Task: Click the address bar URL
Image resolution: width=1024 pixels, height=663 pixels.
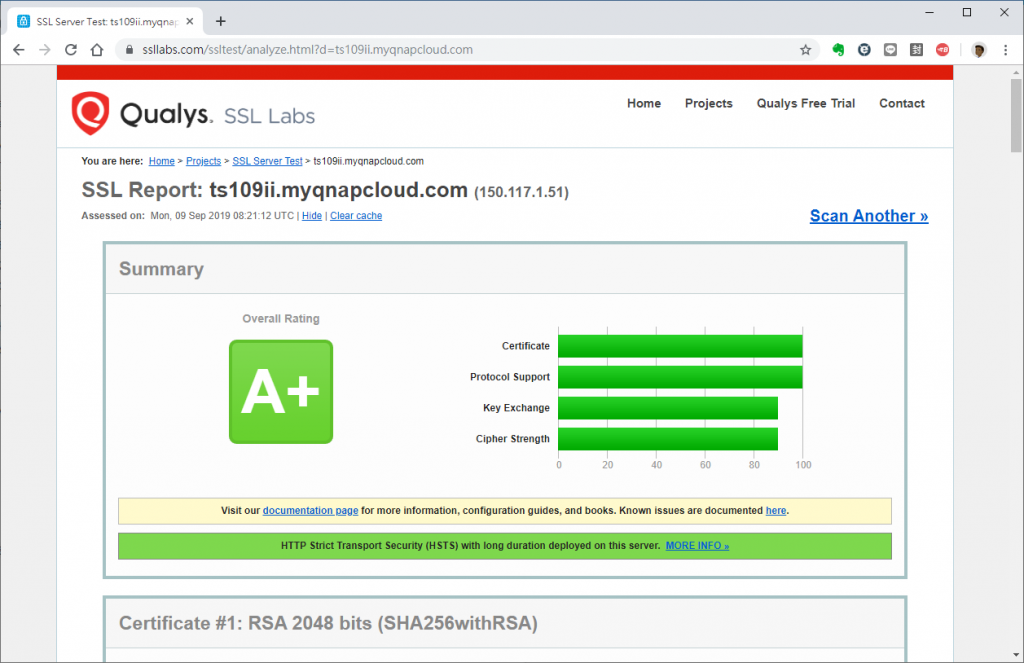Action: 307,50
